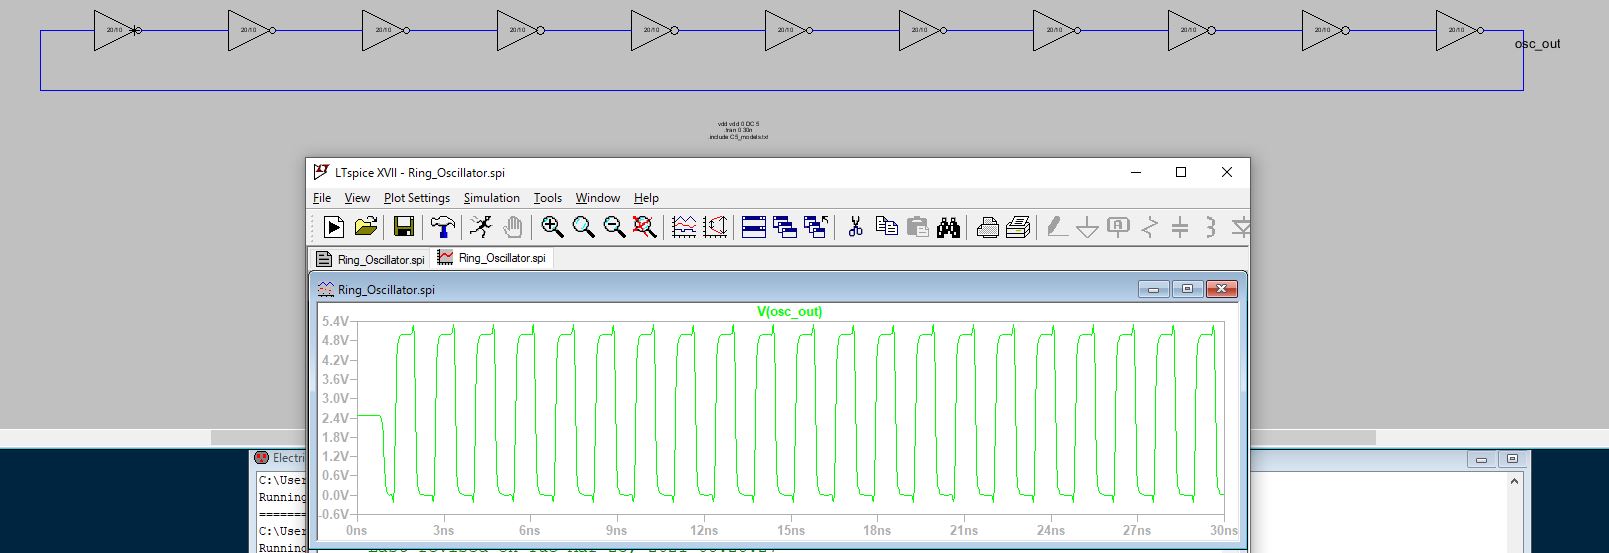Viewport: 1609px width, 553px height.
Task: Switch to the Ring_Oscillator.spi netlist text tab
Action: [370, 259]
